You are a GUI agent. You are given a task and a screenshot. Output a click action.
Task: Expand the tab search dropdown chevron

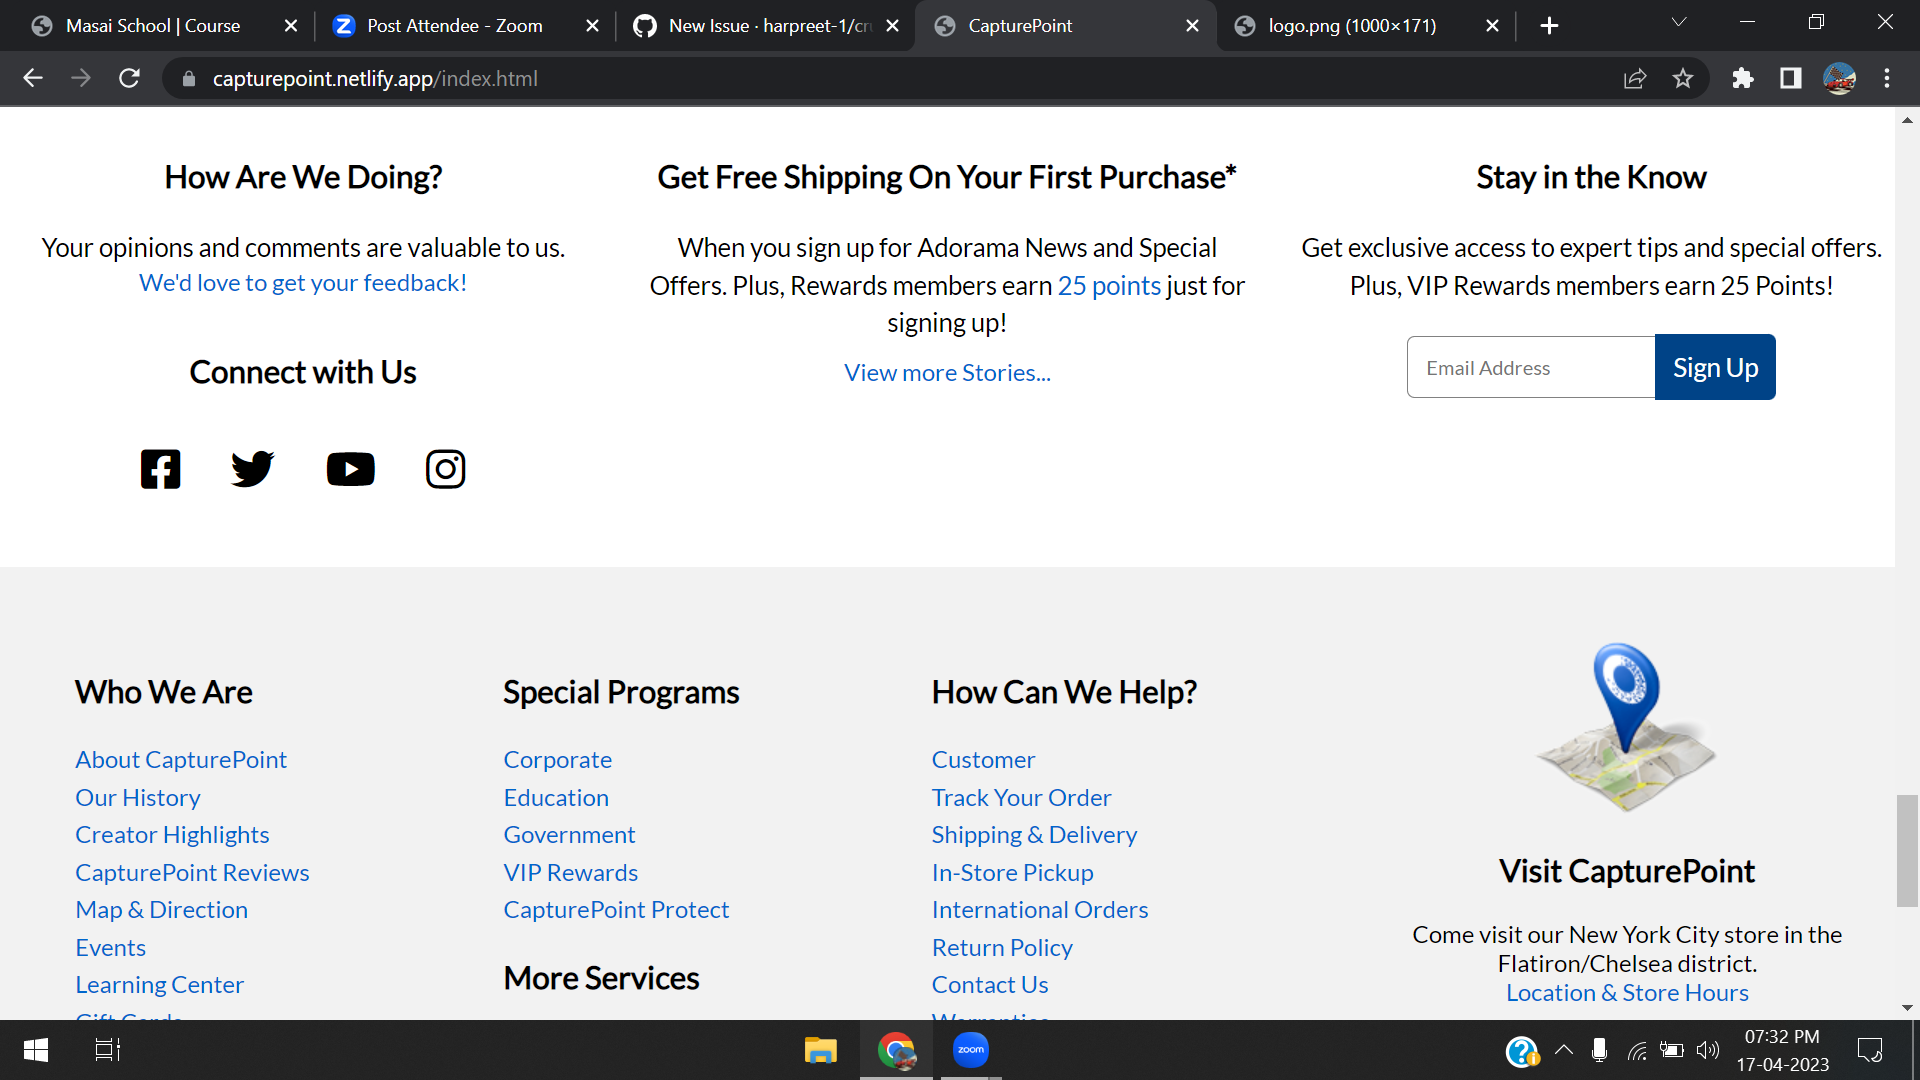point(1679,22)
